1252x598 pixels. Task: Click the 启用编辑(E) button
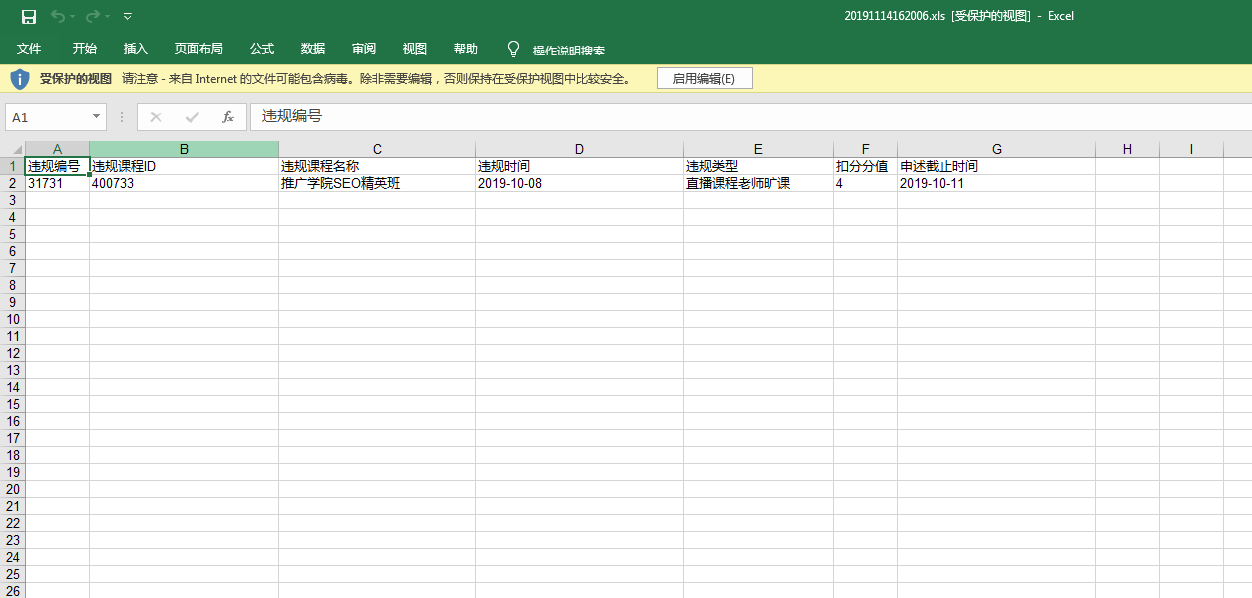click(704, 79)
